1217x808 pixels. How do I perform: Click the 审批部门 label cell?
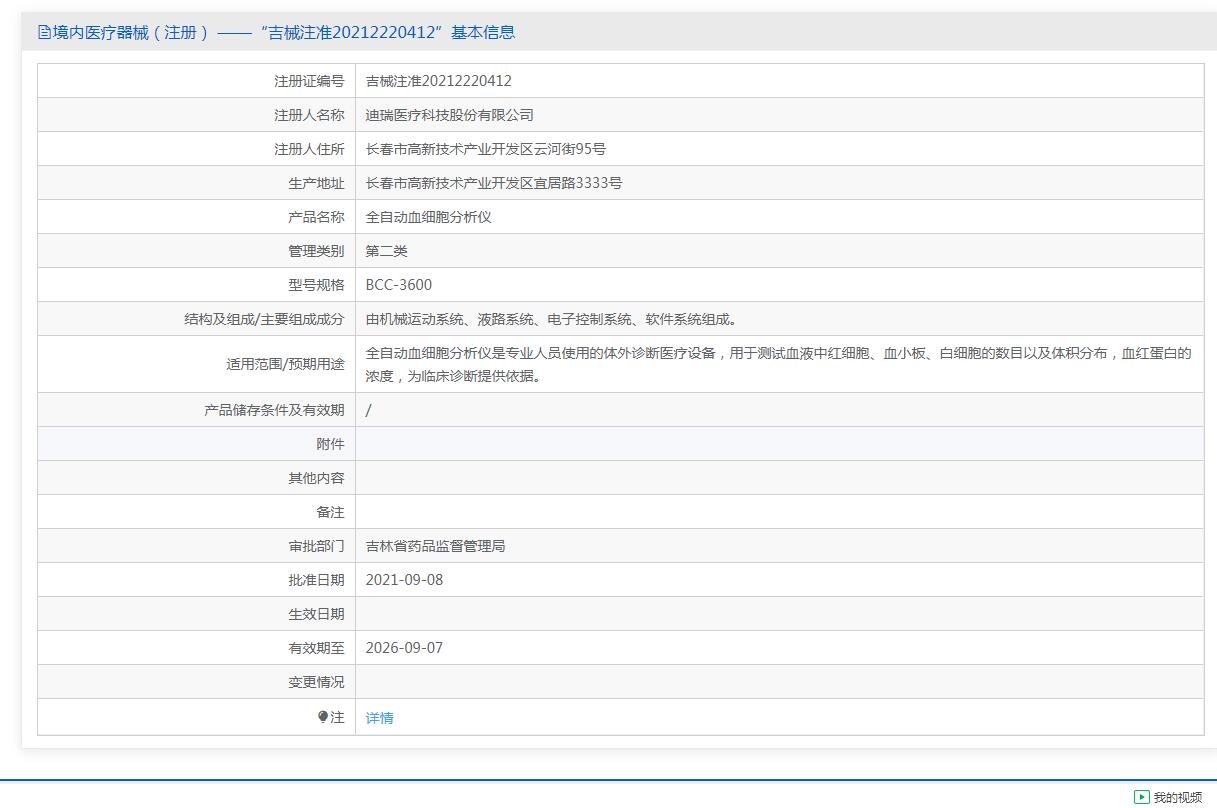coord(197,546)
